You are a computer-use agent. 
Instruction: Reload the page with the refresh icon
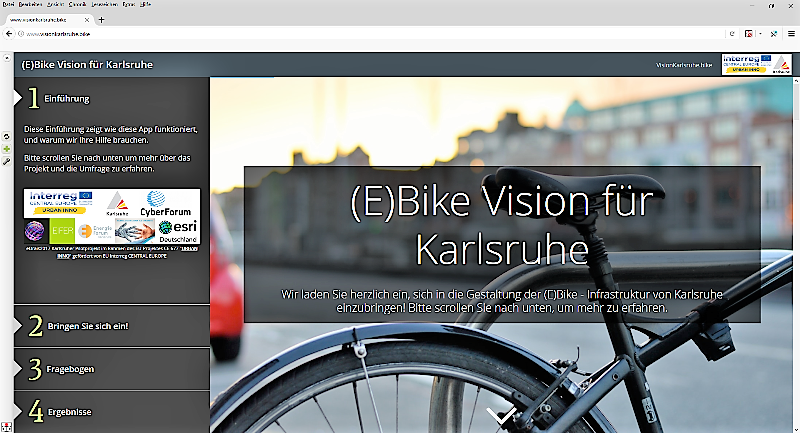point(732,33)
